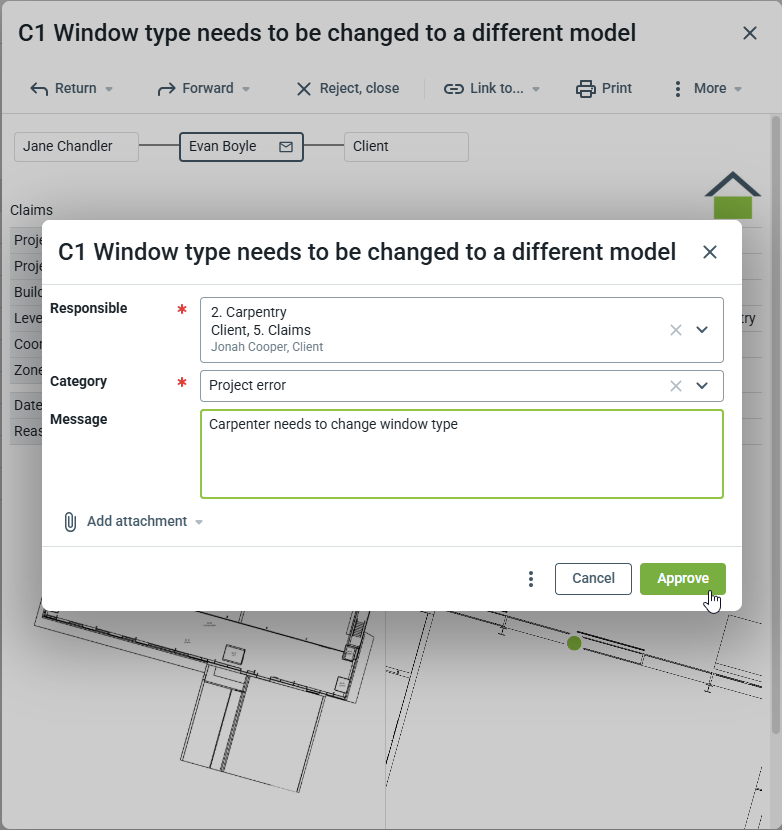Open the More toolbar menu
Image resolution: width=782 pixels, height=830 pixels.
(x=708, y=89)
